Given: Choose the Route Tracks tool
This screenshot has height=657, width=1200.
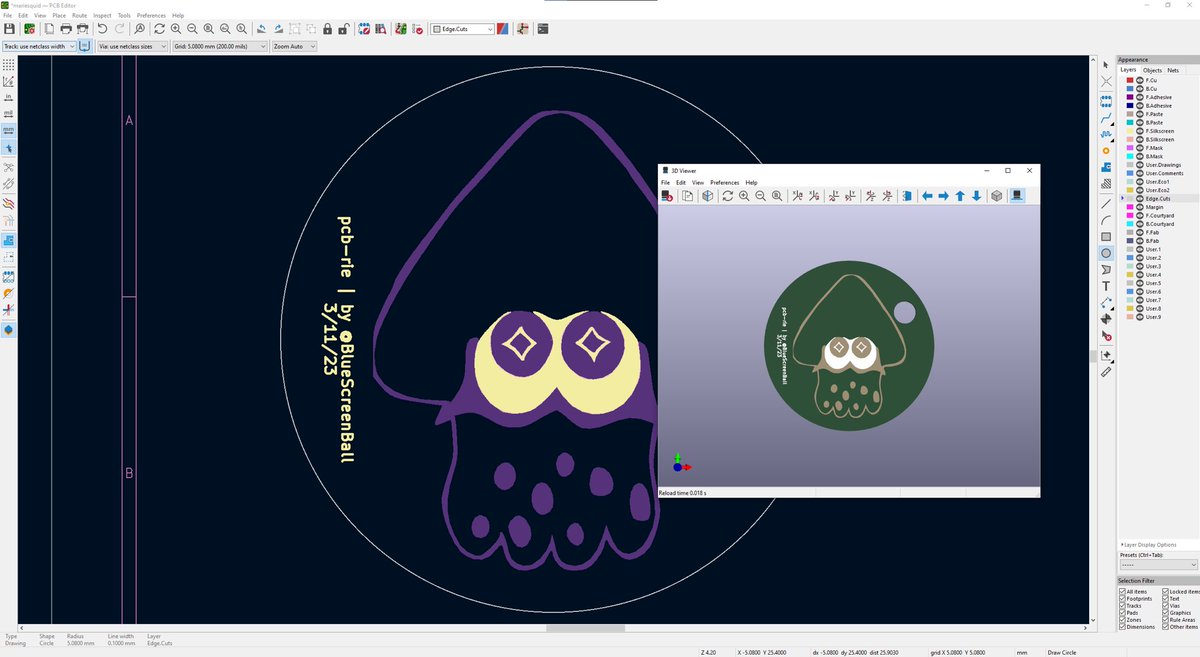Looking at the screenshot, I should click(1106, 118).
